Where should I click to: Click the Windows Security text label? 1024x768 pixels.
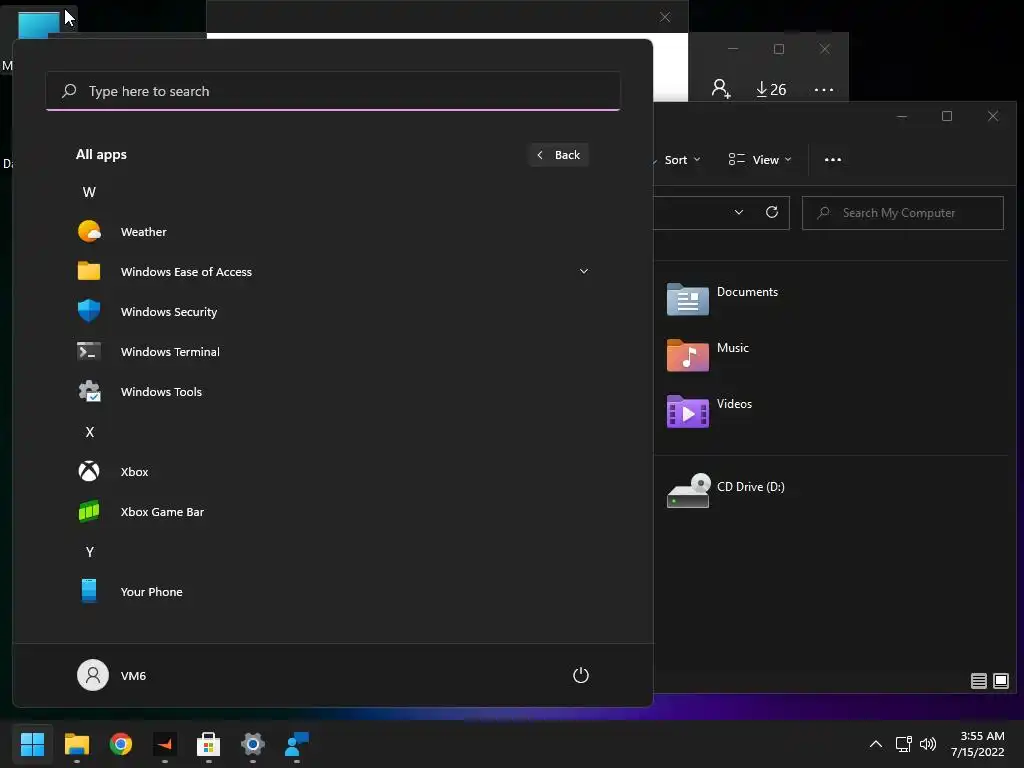click(168, 312)
